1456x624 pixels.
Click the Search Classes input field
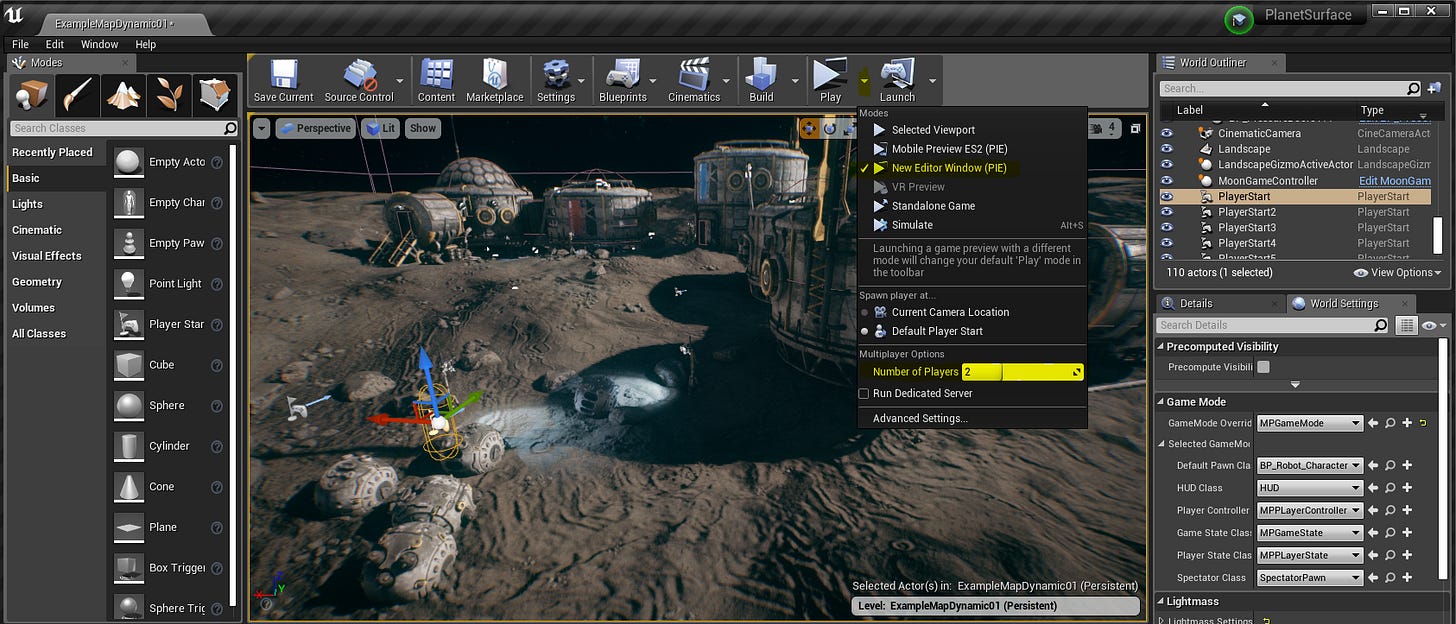[x=124, y=128]
